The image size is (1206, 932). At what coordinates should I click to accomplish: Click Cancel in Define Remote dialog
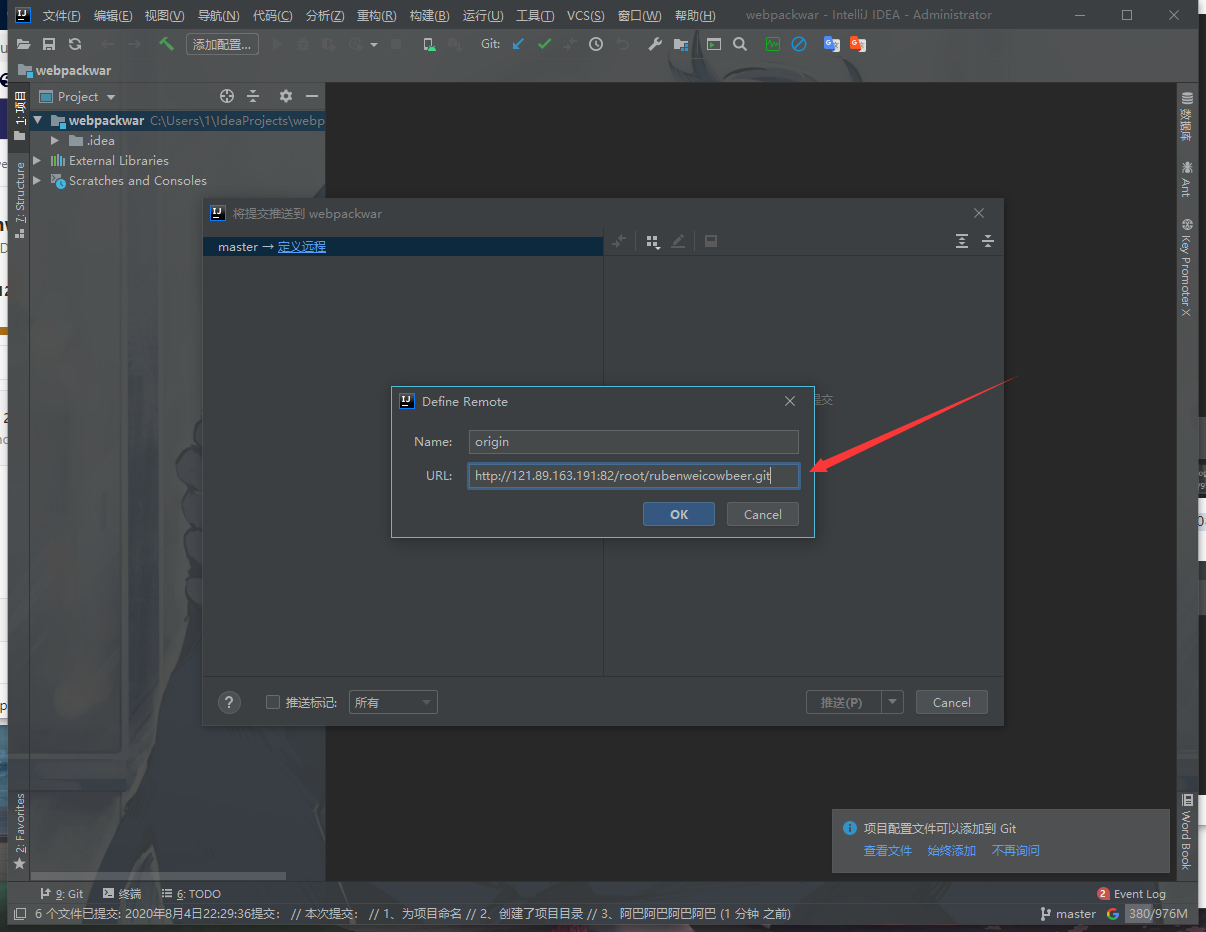point(762,514)
